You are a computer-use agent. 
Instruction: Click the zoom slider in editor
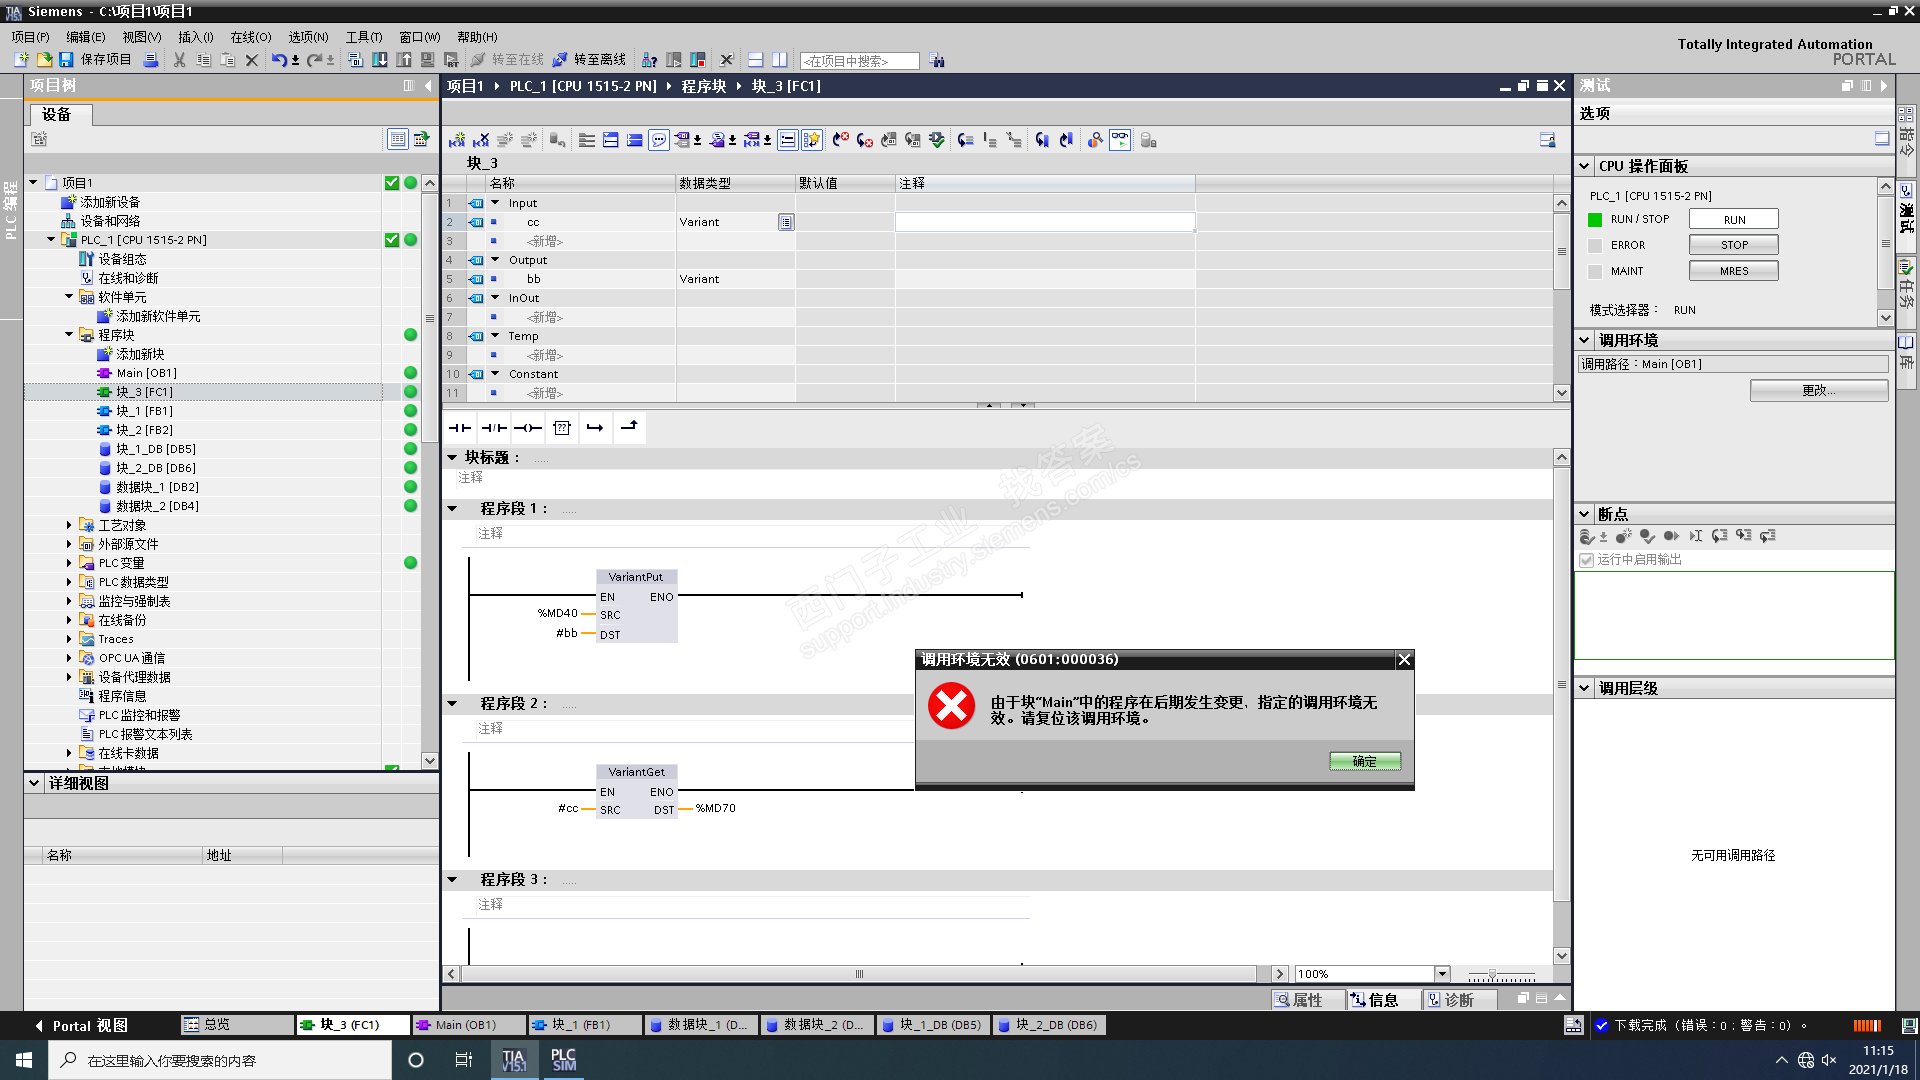coord(1492,974)
